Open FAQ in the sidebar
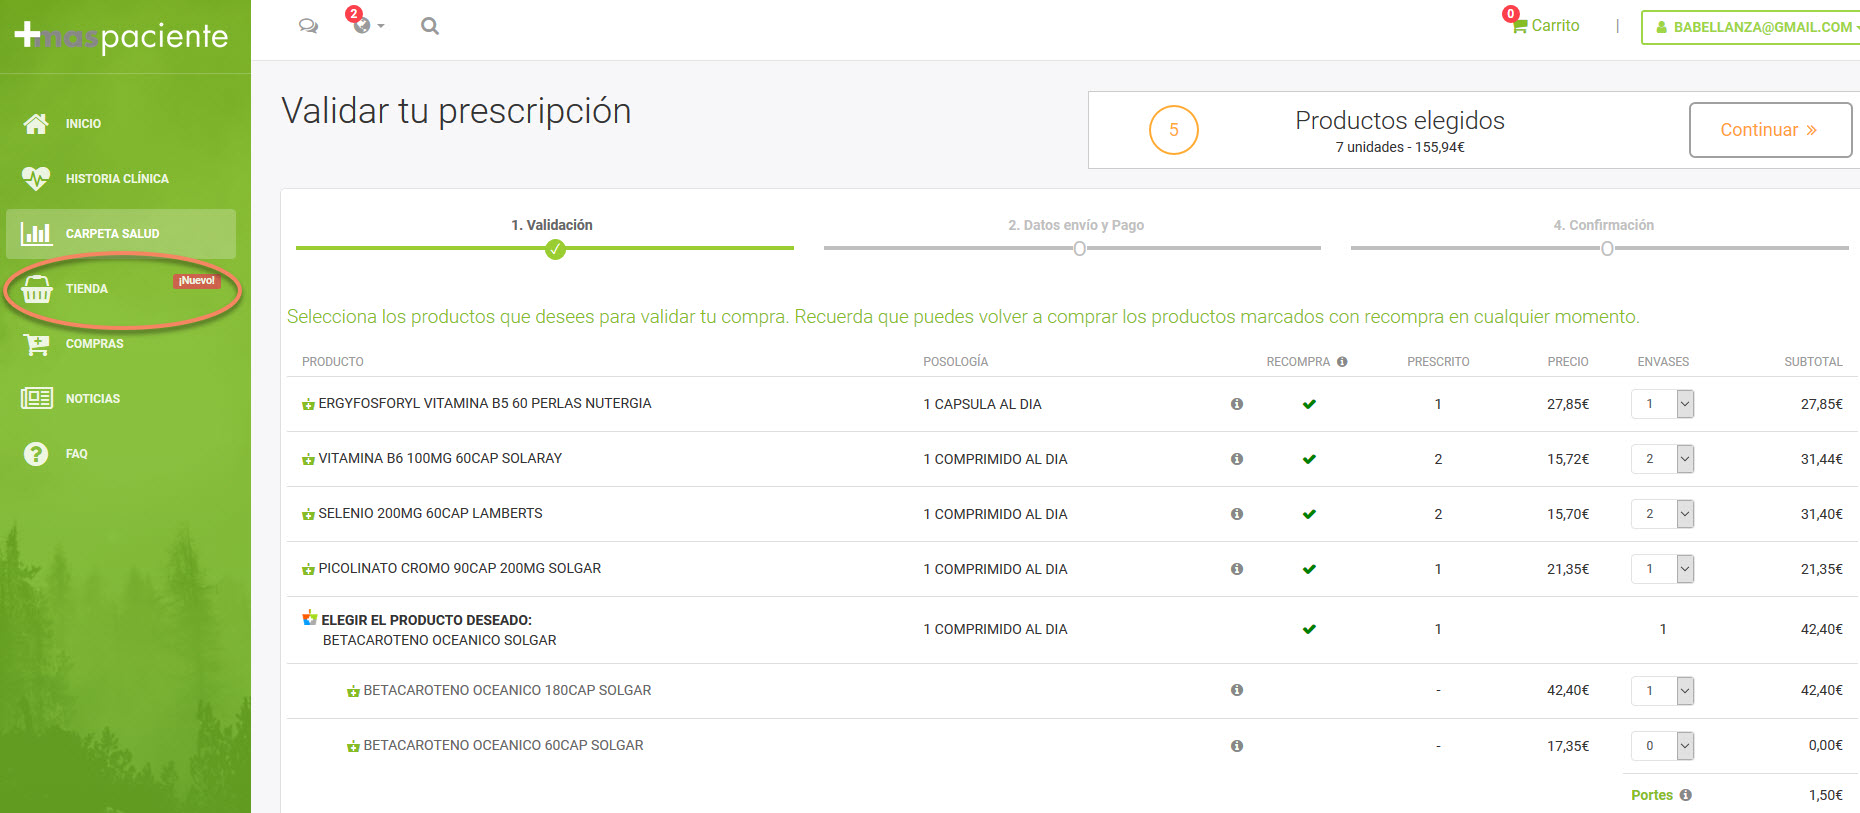 pos(121,454)
